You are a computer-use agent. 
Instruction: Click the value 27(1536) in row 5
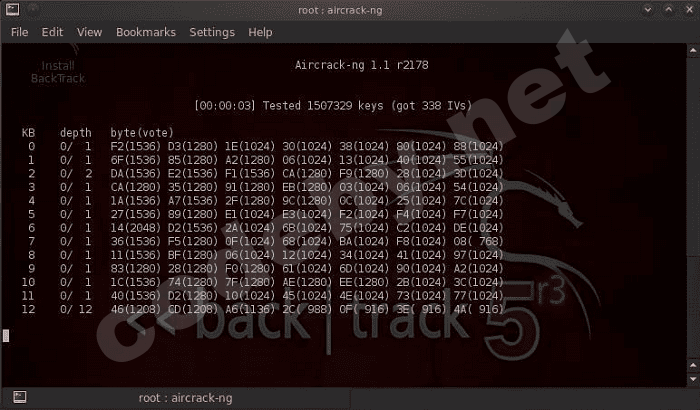click(136, 214)
